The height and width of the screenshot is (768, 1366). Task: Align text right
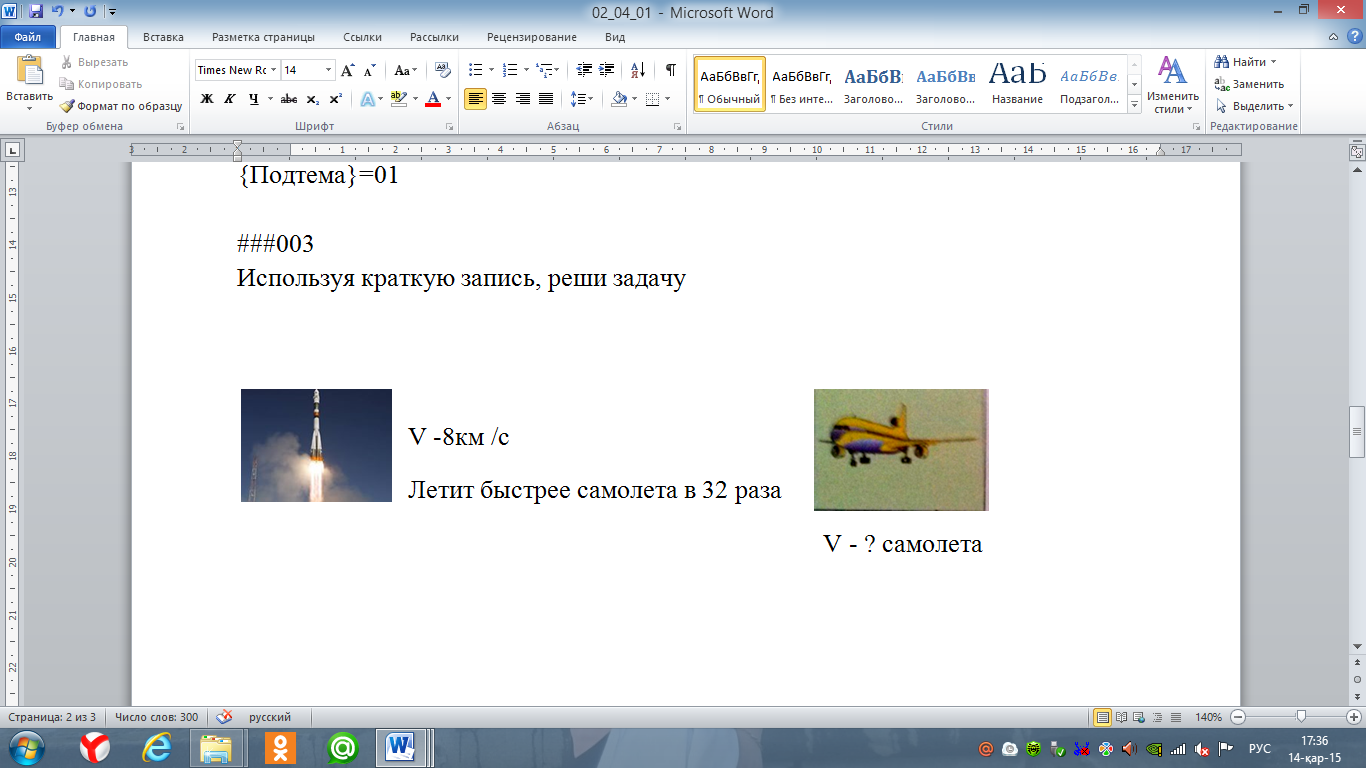tap(522, 98)
